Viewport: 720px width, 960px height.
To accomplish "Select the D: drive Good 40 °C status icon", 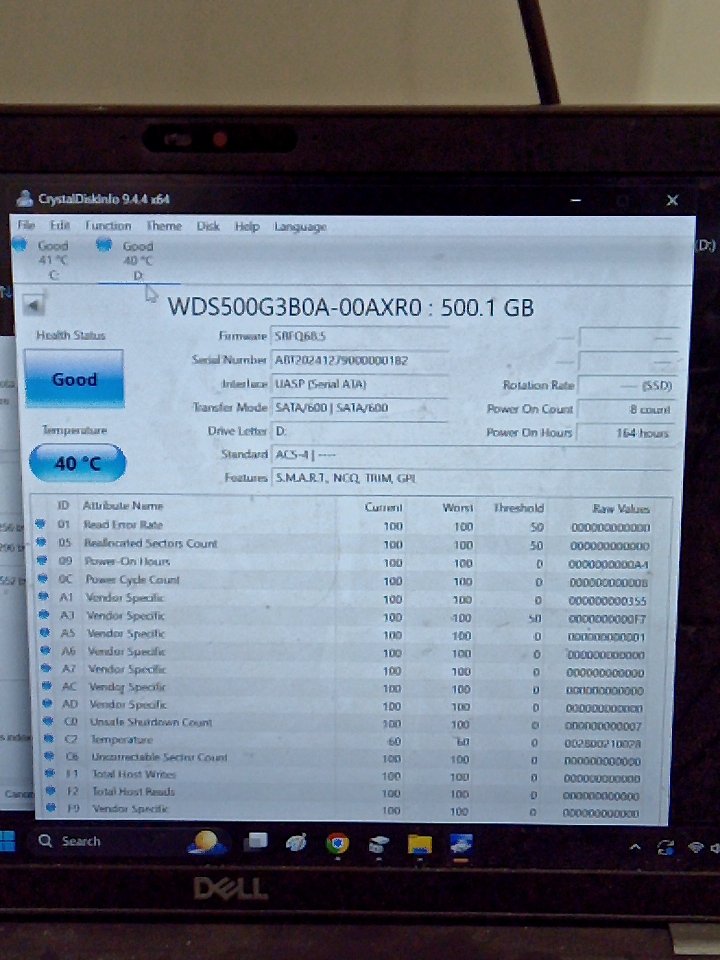I will pyautogui.click(x=103, y=245).
